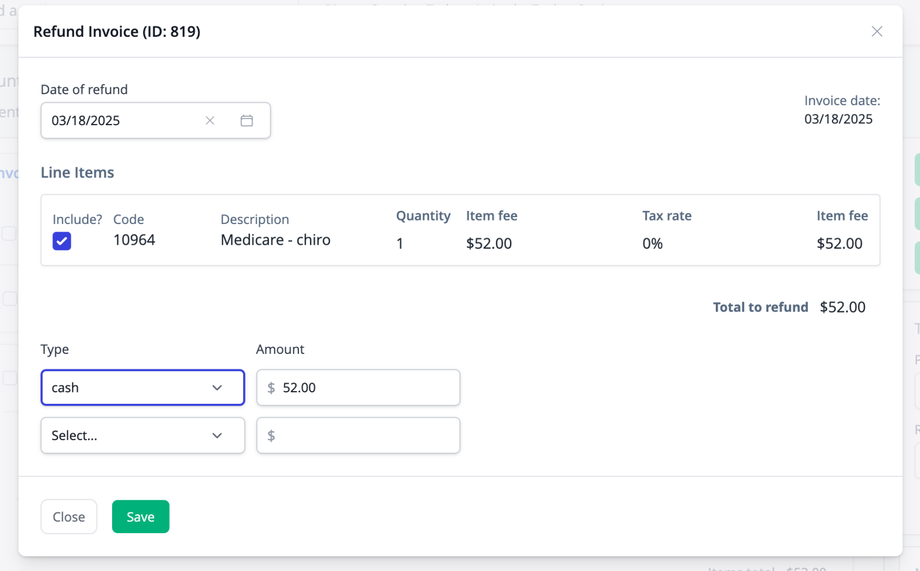Select the line item code 10964
The height and width of the screenshot is (571, 920).
[x=134, y=240]
